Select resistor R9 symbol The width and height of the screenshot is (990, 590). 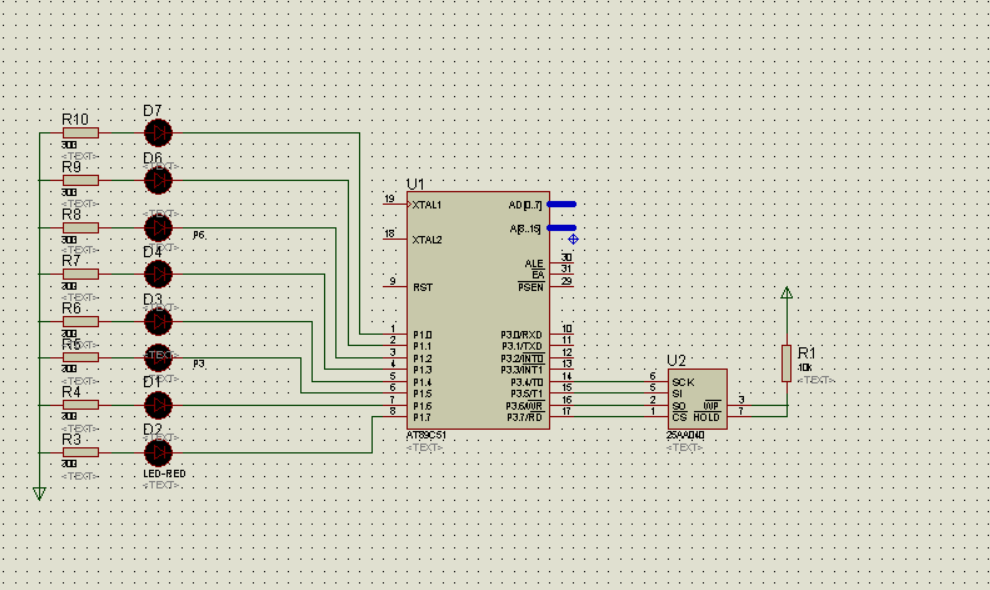[x=81, y=180]
